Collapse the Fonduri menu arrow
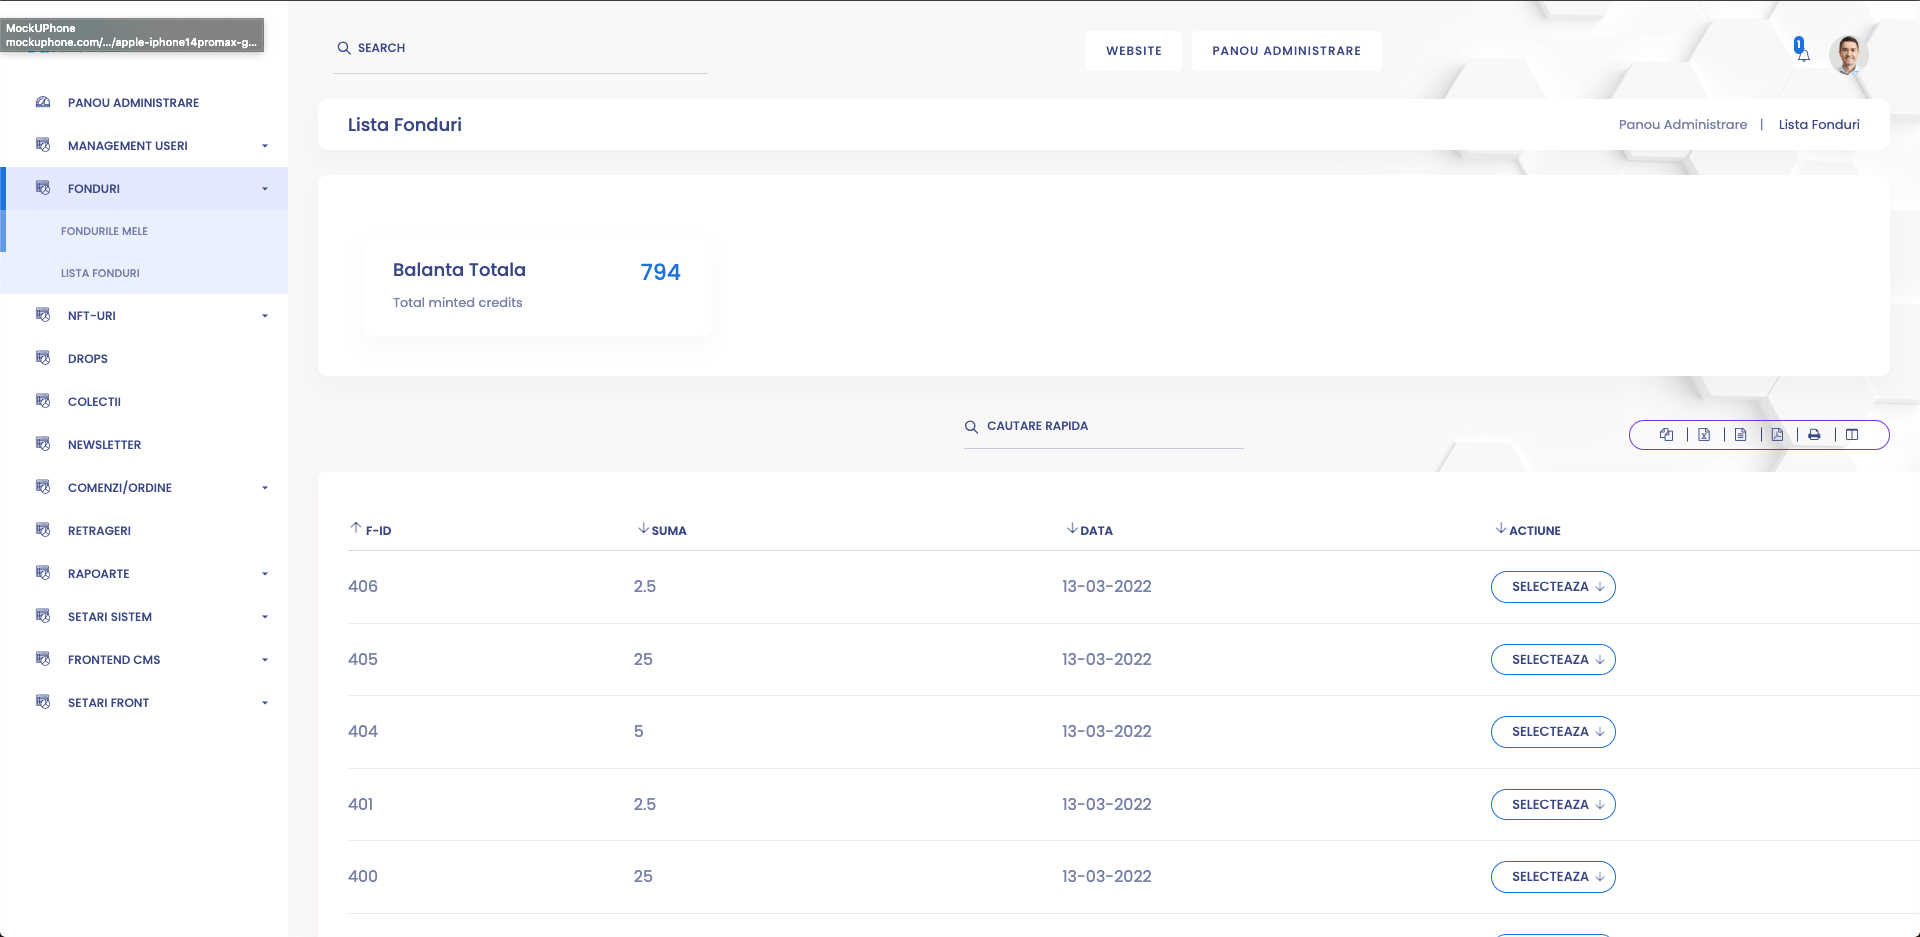1920x937 pixels. point(265,189)
